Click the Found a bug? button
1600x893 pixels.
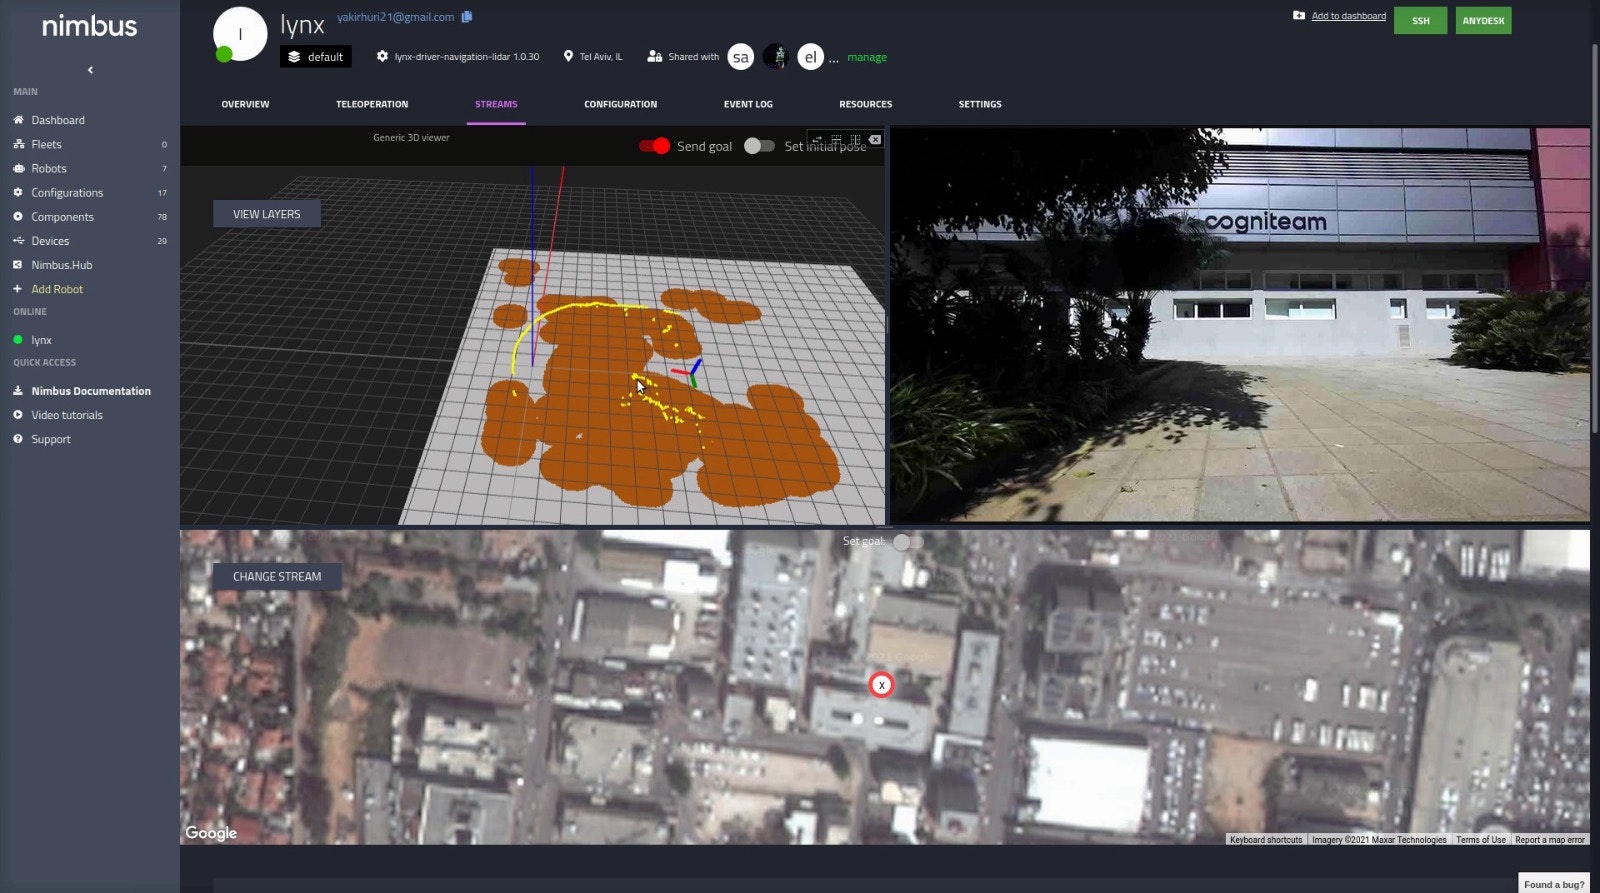tap(1554, 884)
